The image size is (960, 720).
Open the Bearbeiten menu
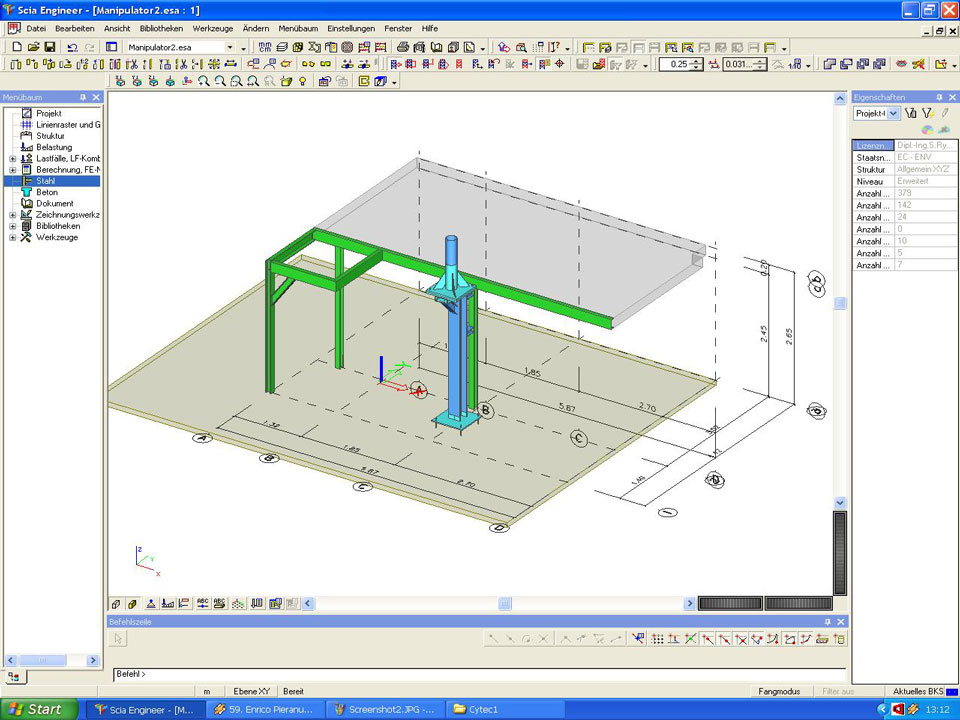pyautogui.click(x=74, y=28)
